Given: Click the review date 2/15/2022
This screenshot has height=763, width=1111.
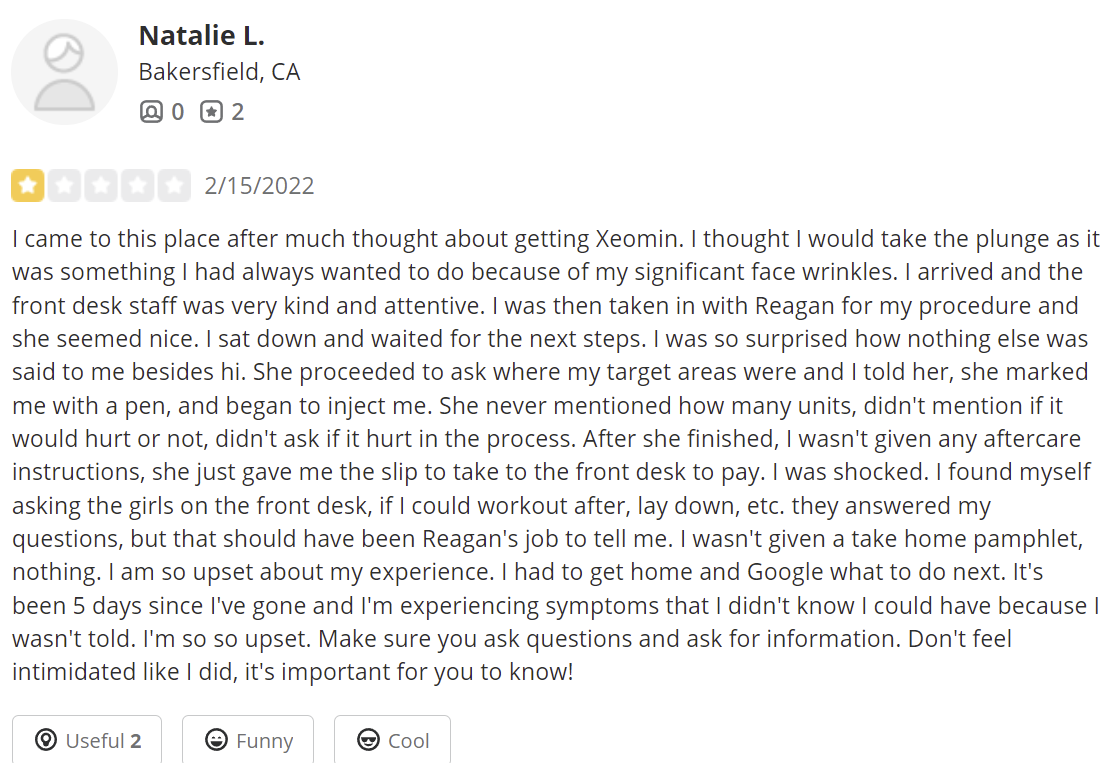Looking at the screenshot, I should (x=259, y=186).
